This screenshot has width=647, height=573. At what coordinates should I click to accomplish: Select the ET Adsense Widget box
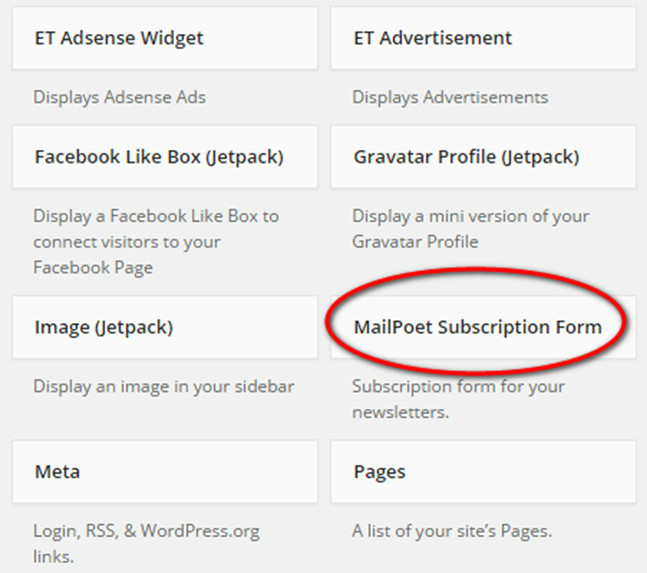165,38
